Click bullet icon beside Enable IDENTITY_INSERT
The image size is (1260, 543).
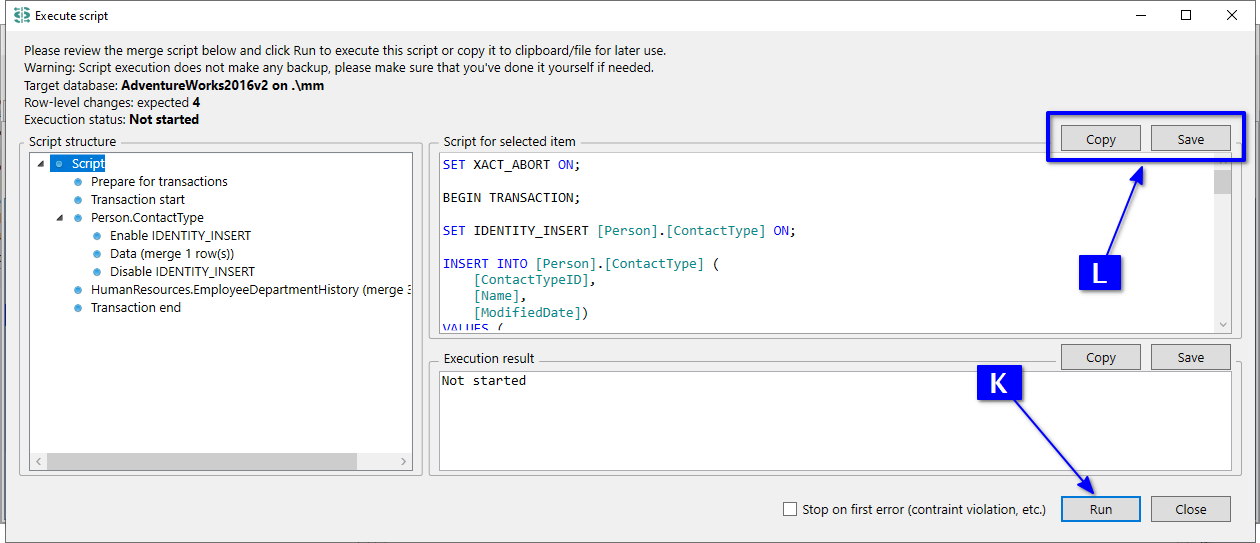coord(97,236)
